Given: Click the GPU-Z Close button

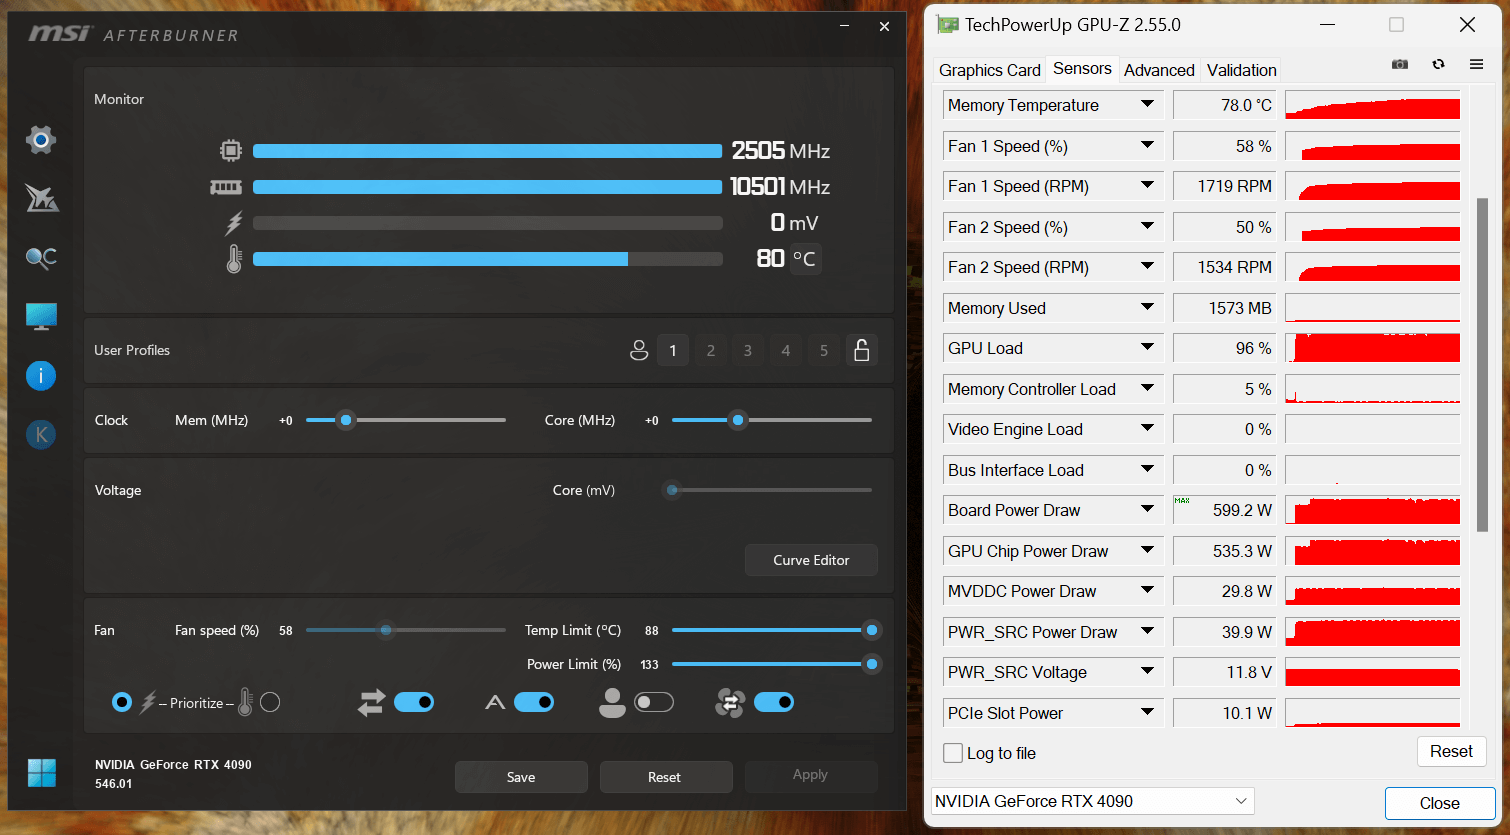Looking at the screenshot, I should (1439, 803).
